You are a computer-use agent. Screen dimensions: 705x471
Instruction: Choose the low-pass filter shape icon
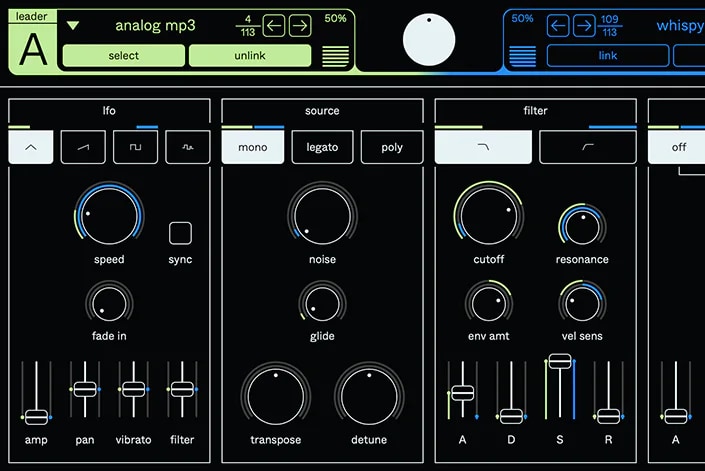pyautogui.click(x=483, y=147)
